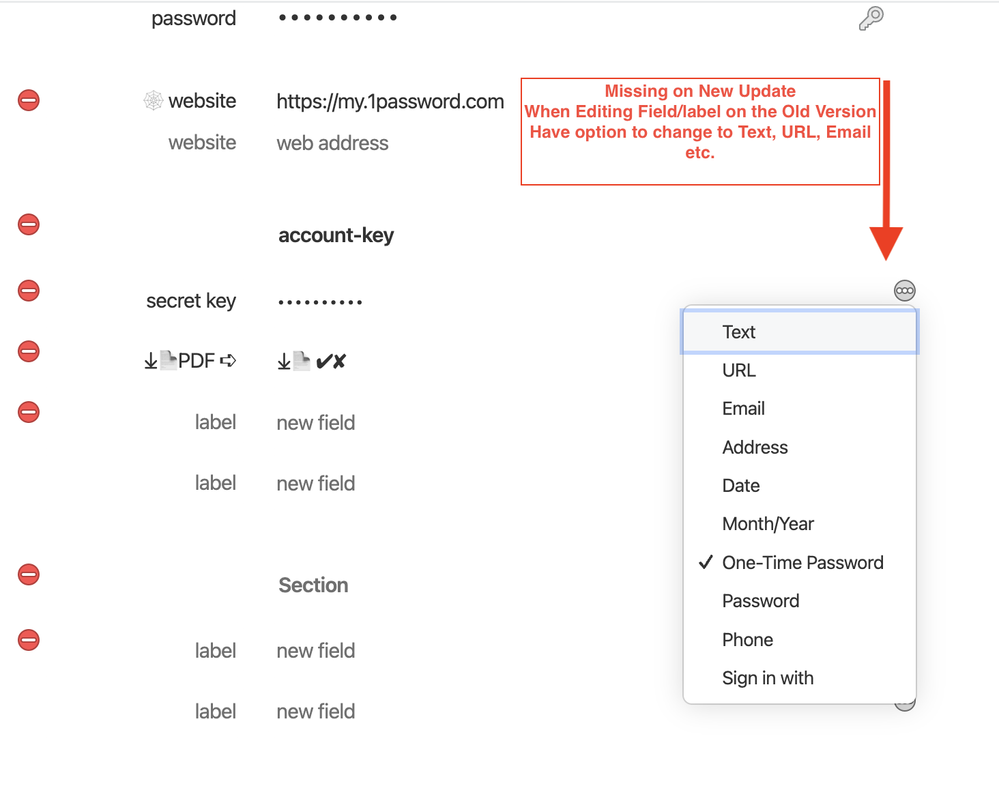
Task: Select the checked One-Time Password option
Action: click(801, 562)
